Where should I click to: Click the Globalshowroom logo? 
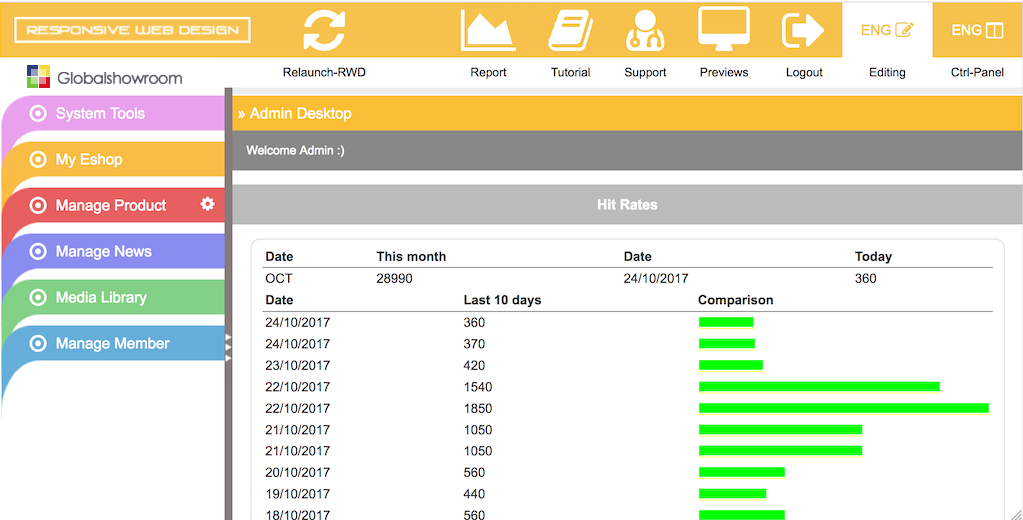point(105,77)
